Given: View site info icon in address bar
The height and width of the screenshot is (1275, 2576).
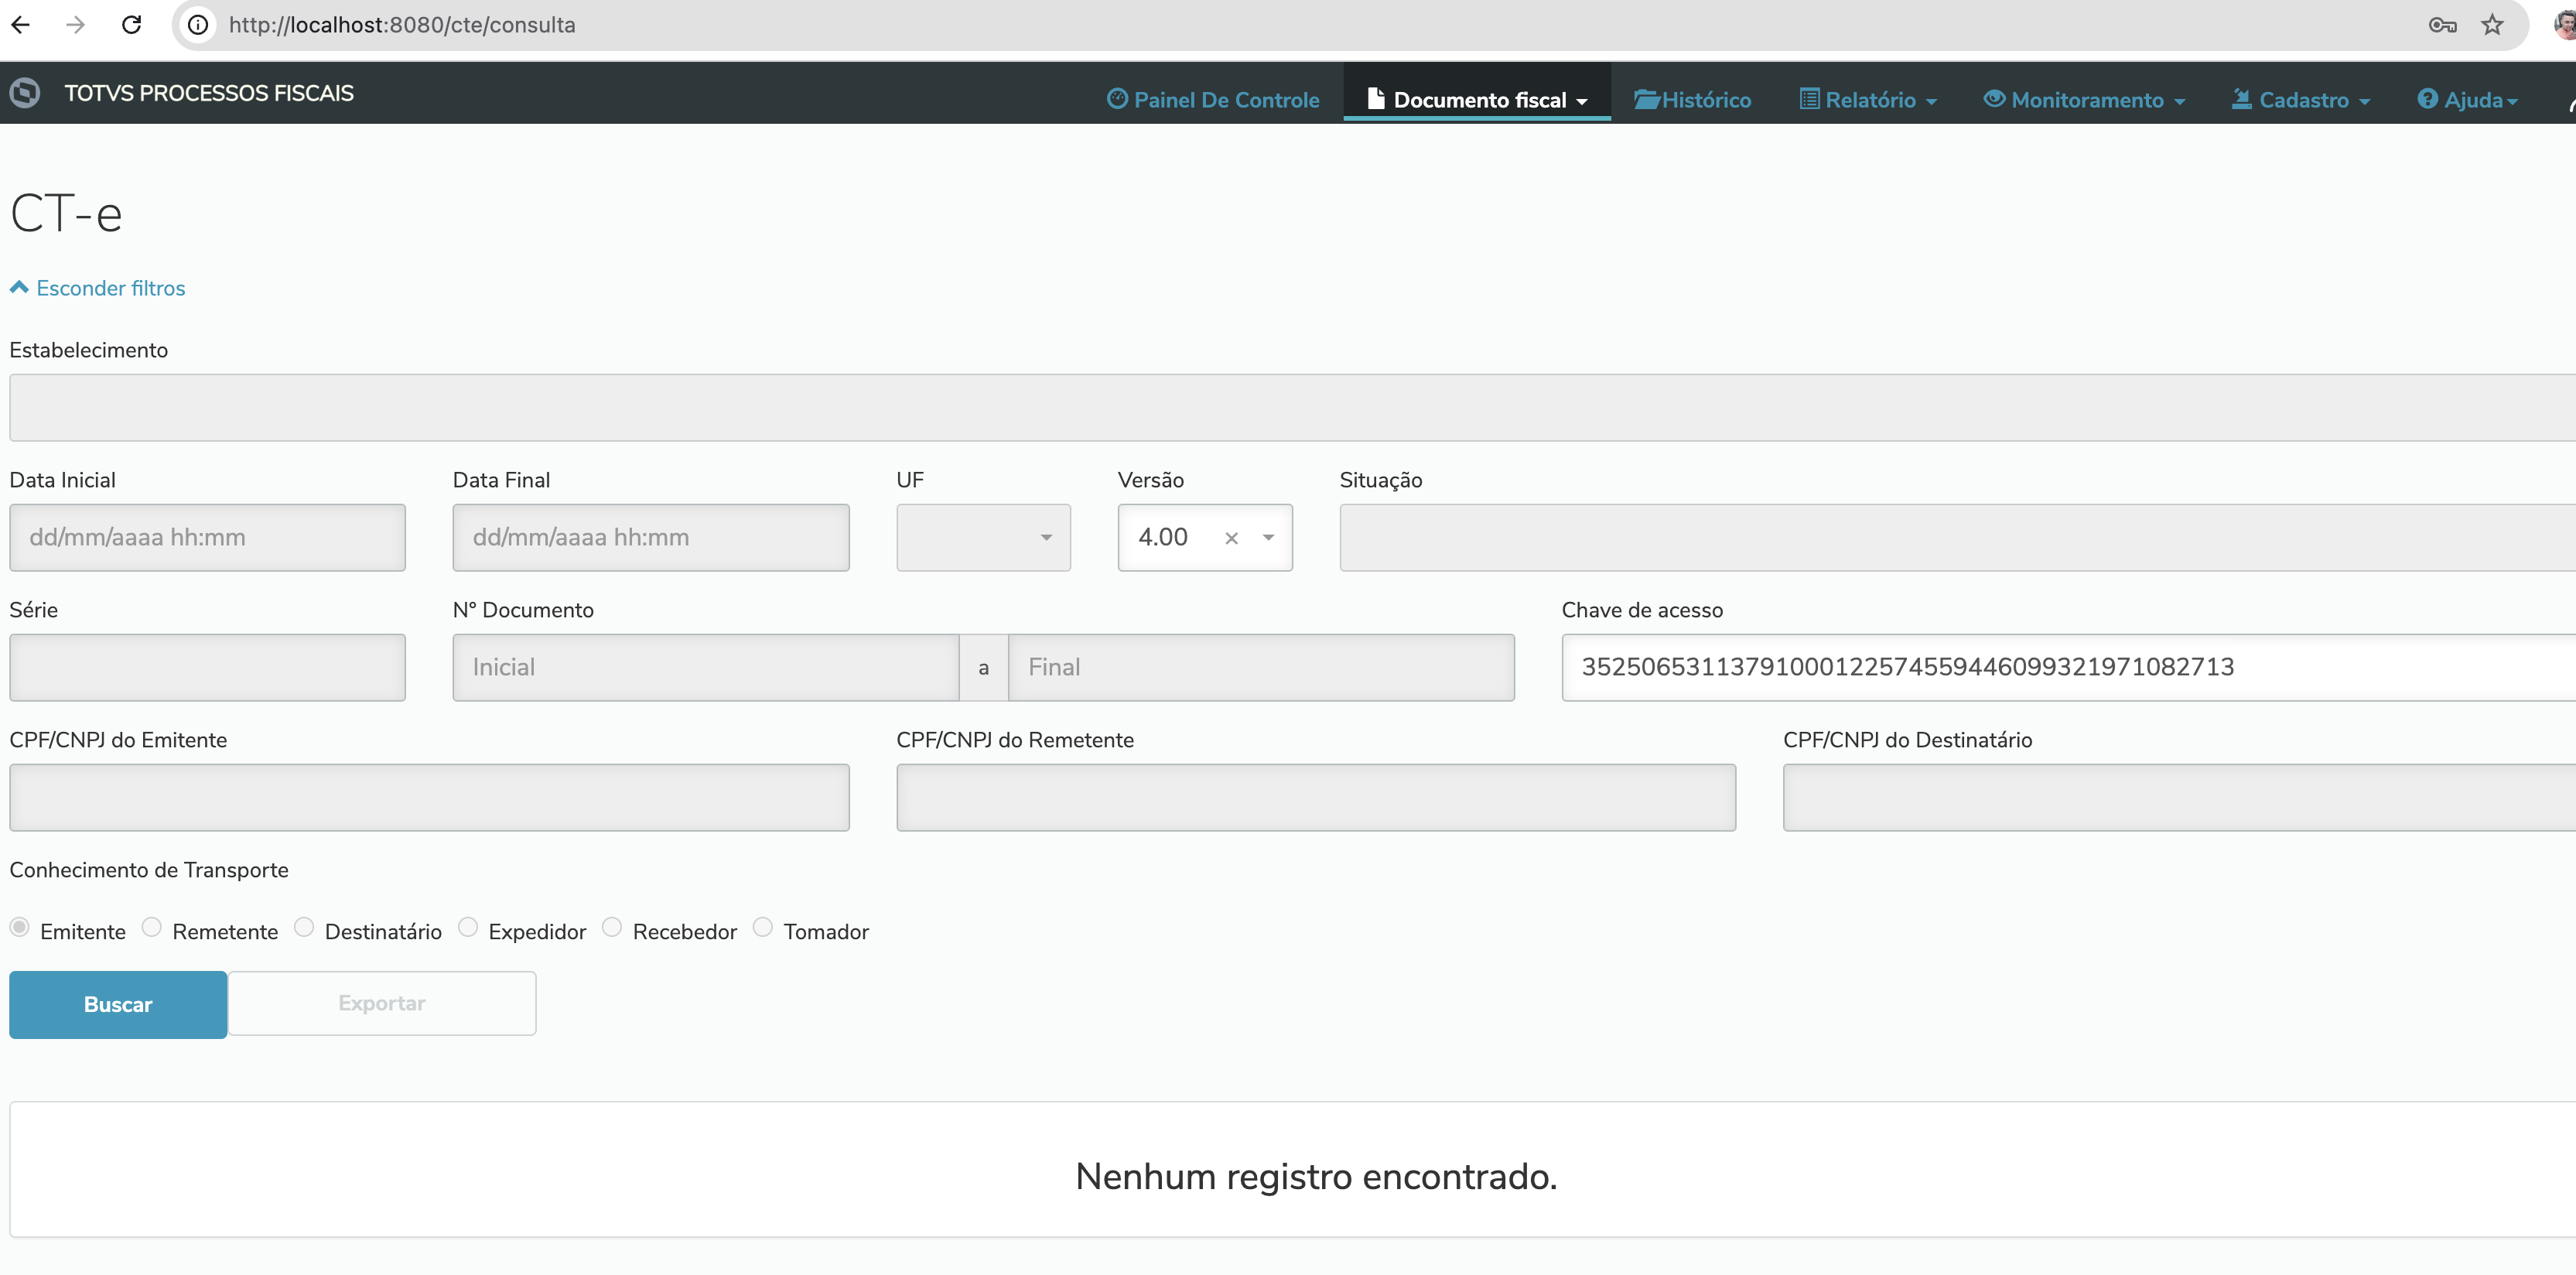Looking at the screenshot, I should tap(198, 25).
